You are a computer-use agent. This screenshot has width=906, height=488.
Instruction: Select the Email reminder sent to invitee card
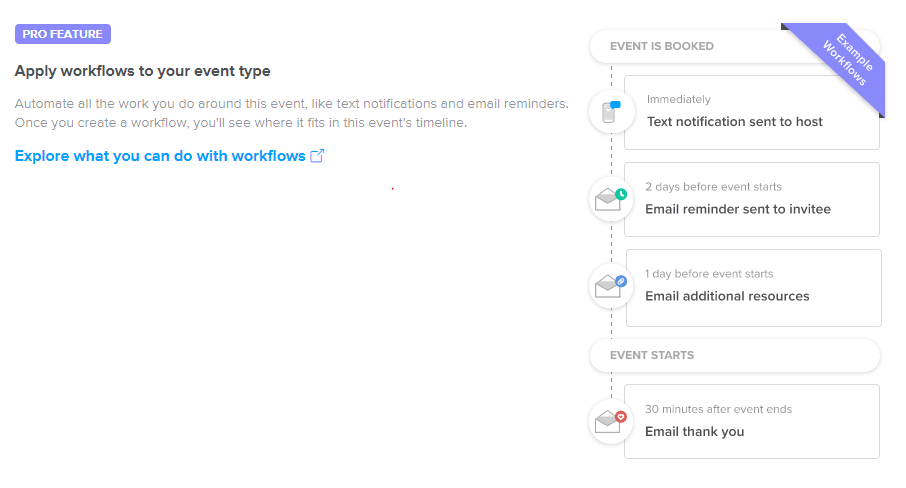pos(752,199)
